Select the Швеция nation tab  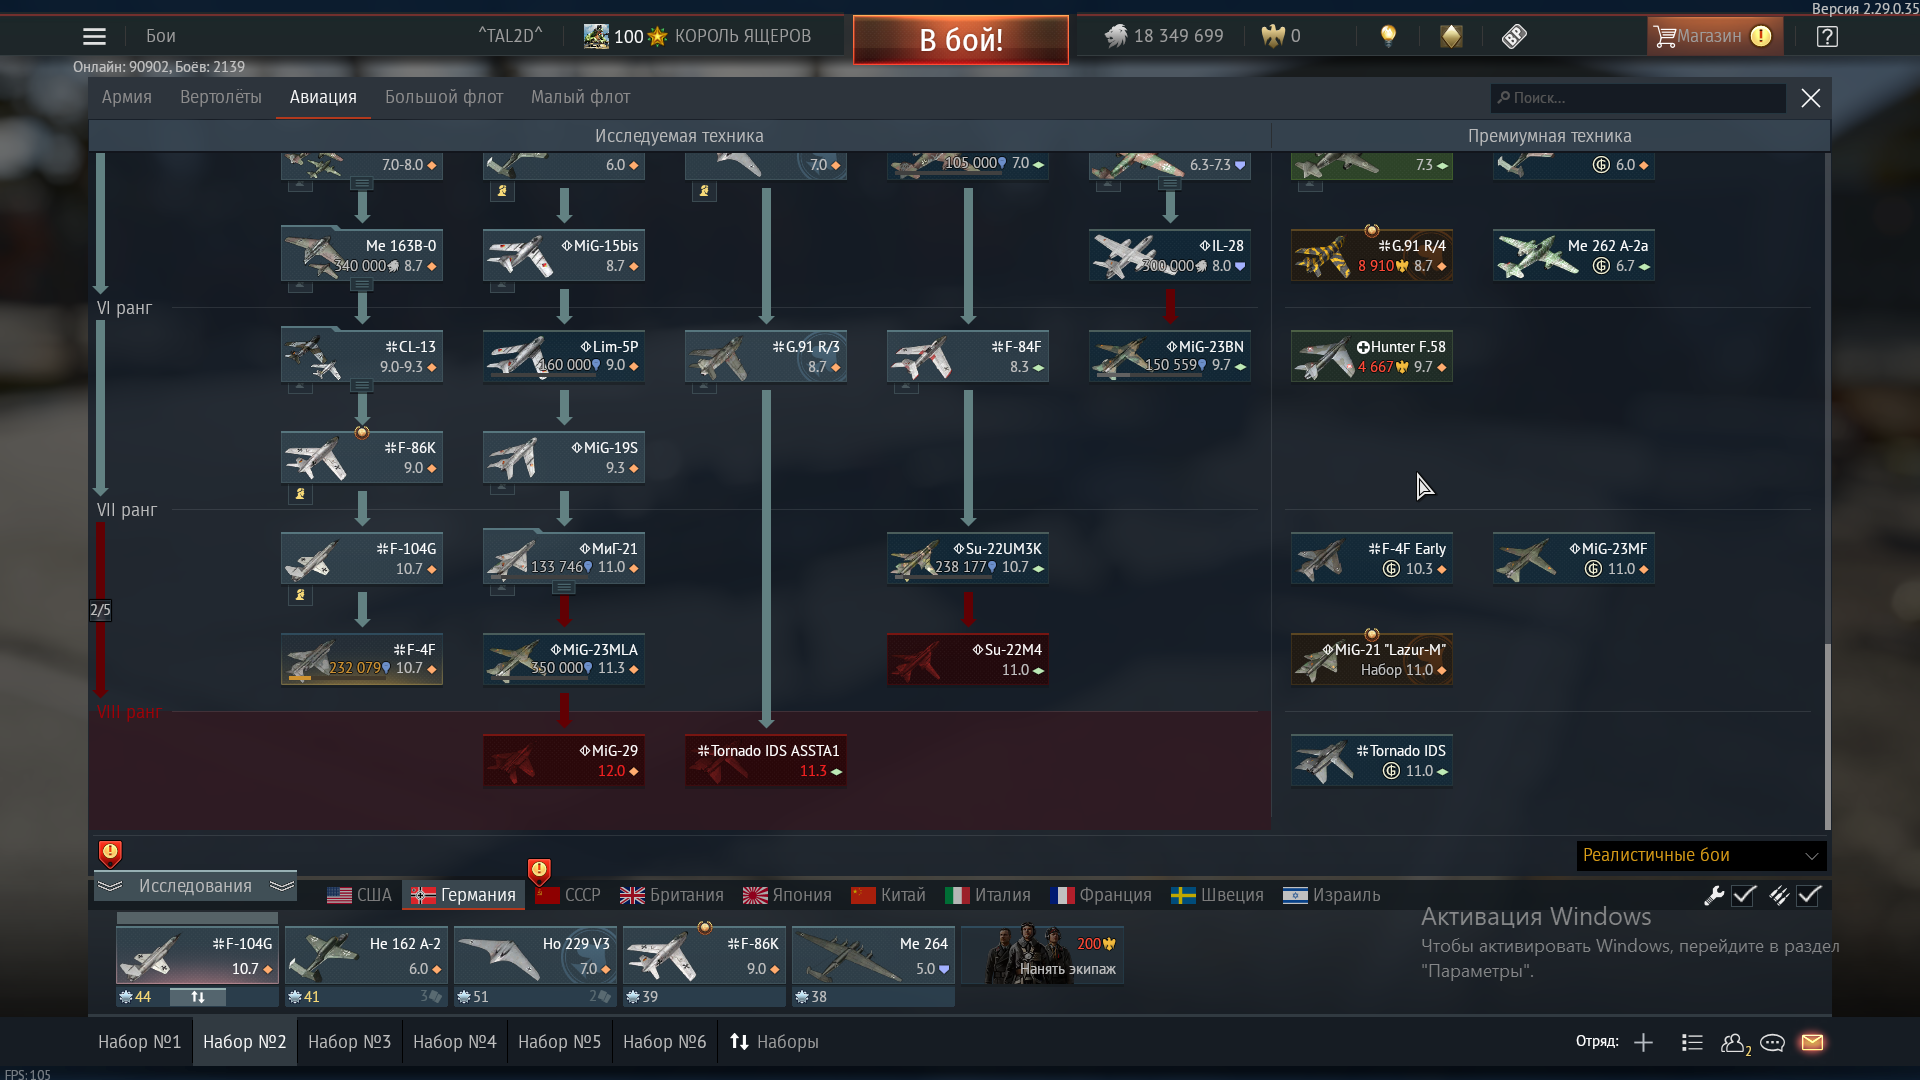tap(1217, 895)
